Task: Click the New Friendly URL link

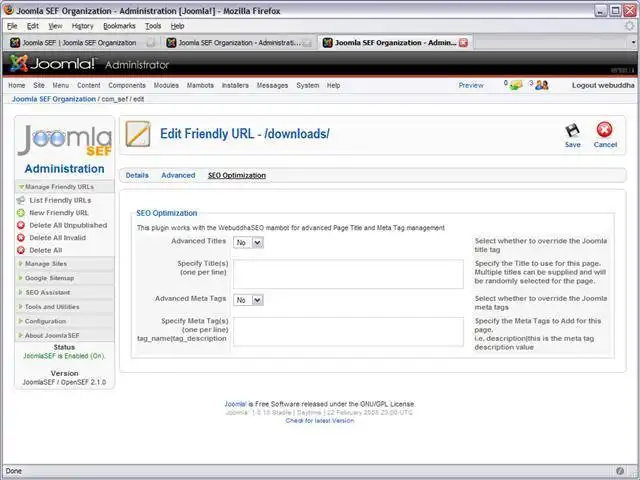Action: (x=59, y=213)
